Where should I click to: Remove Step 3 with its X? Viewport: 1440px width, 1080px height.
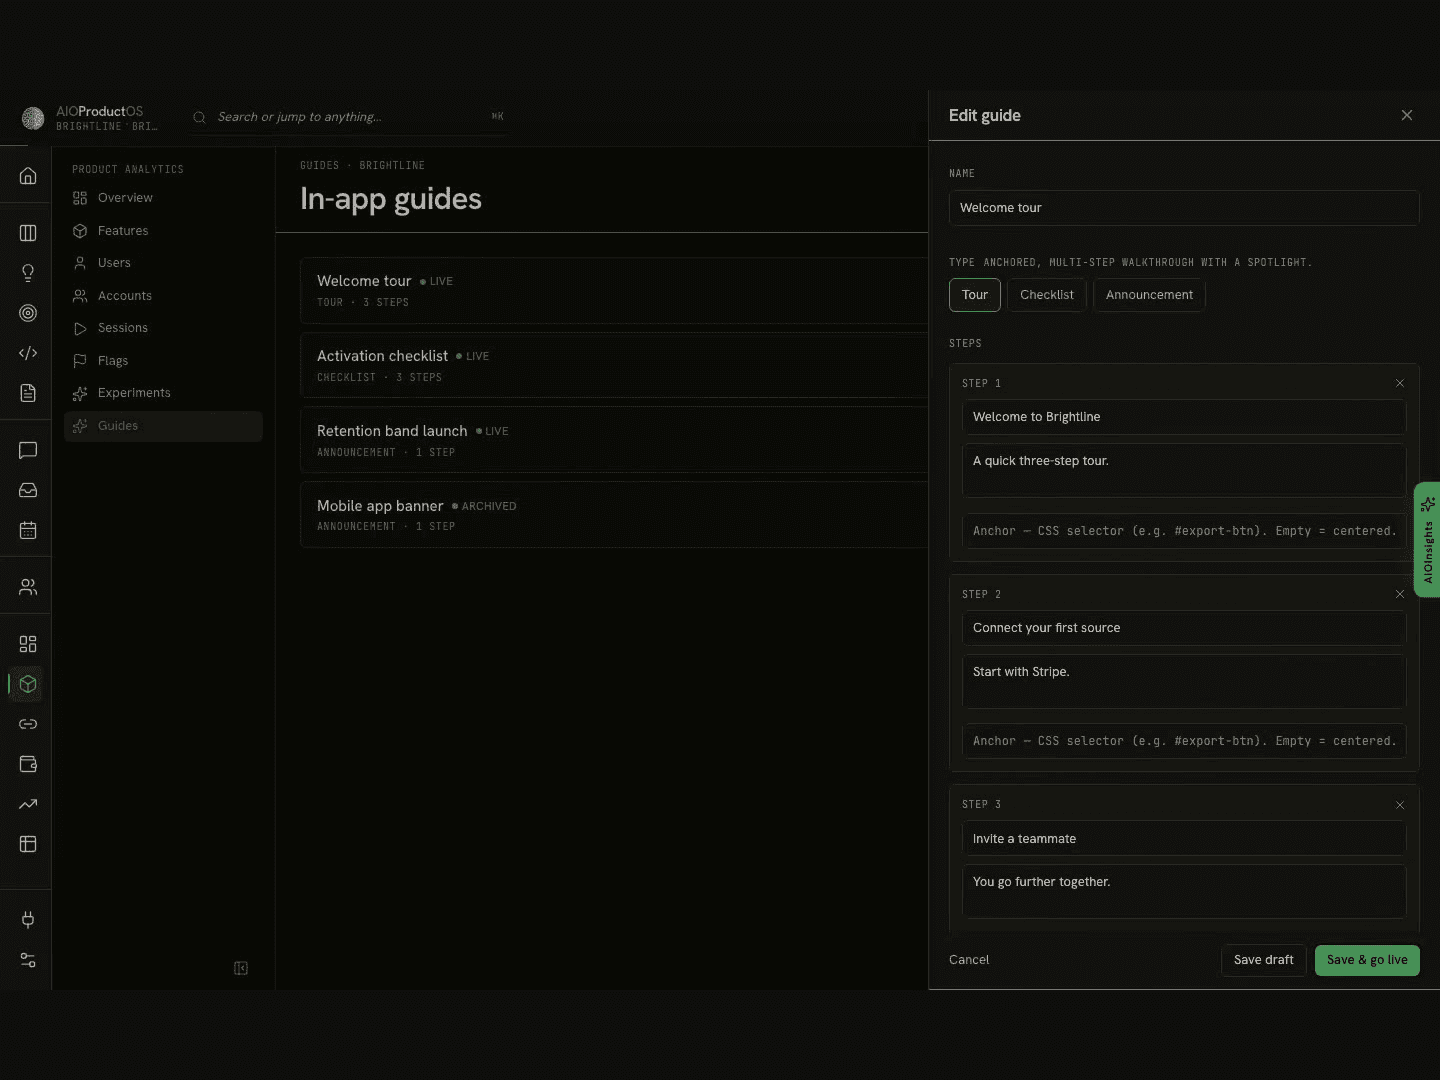[1400, 805]
